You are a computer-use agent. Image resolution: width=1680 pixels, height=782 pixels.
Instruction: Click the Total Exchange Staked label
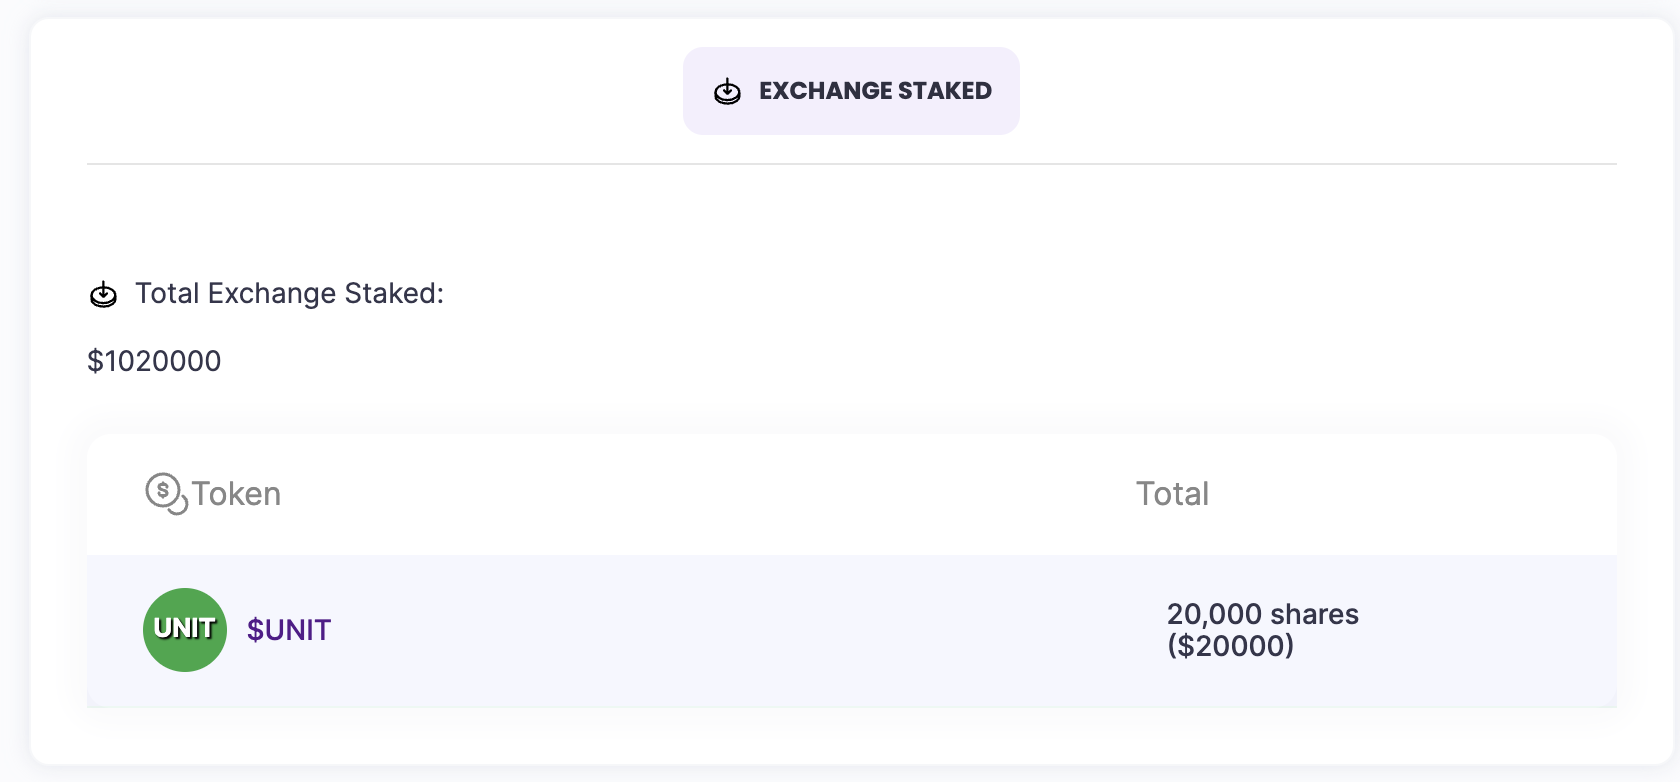point(289,293)
